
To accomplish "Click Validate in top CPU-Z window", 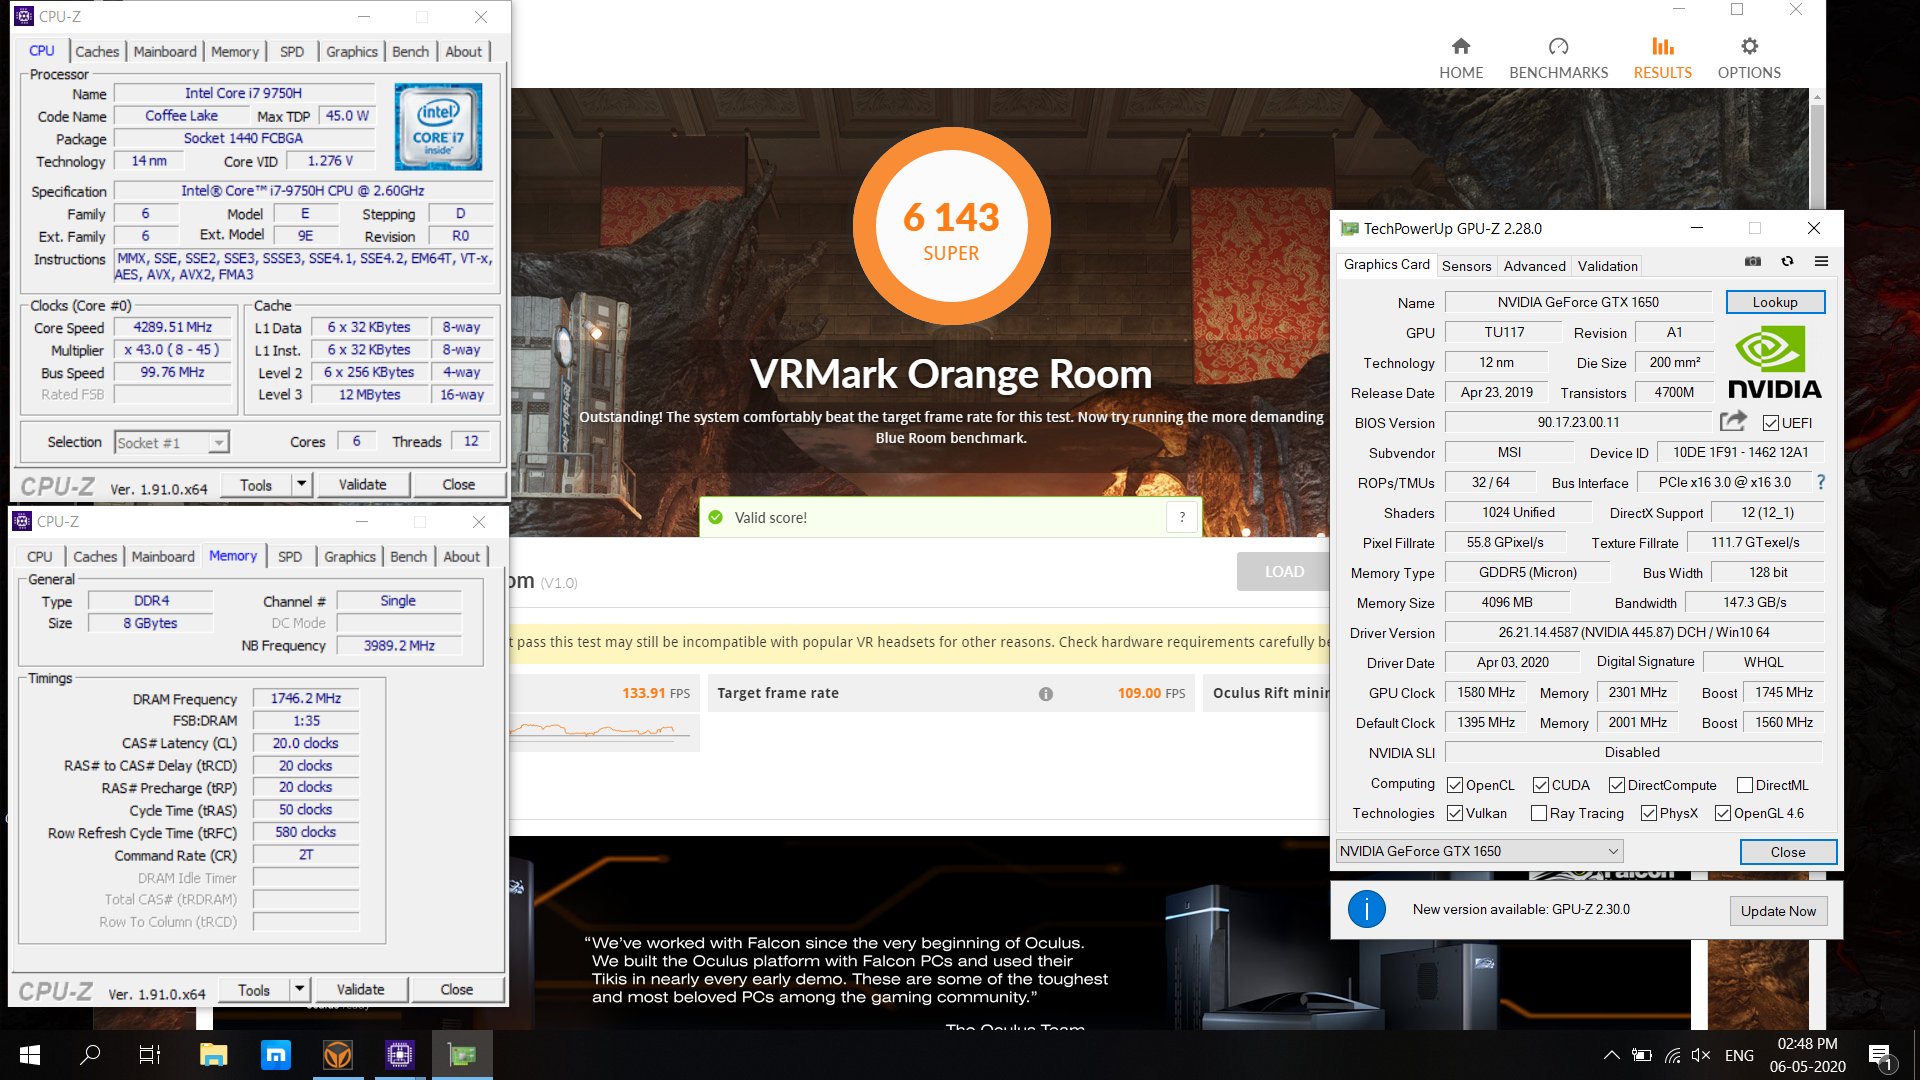I will coord(362,485).
